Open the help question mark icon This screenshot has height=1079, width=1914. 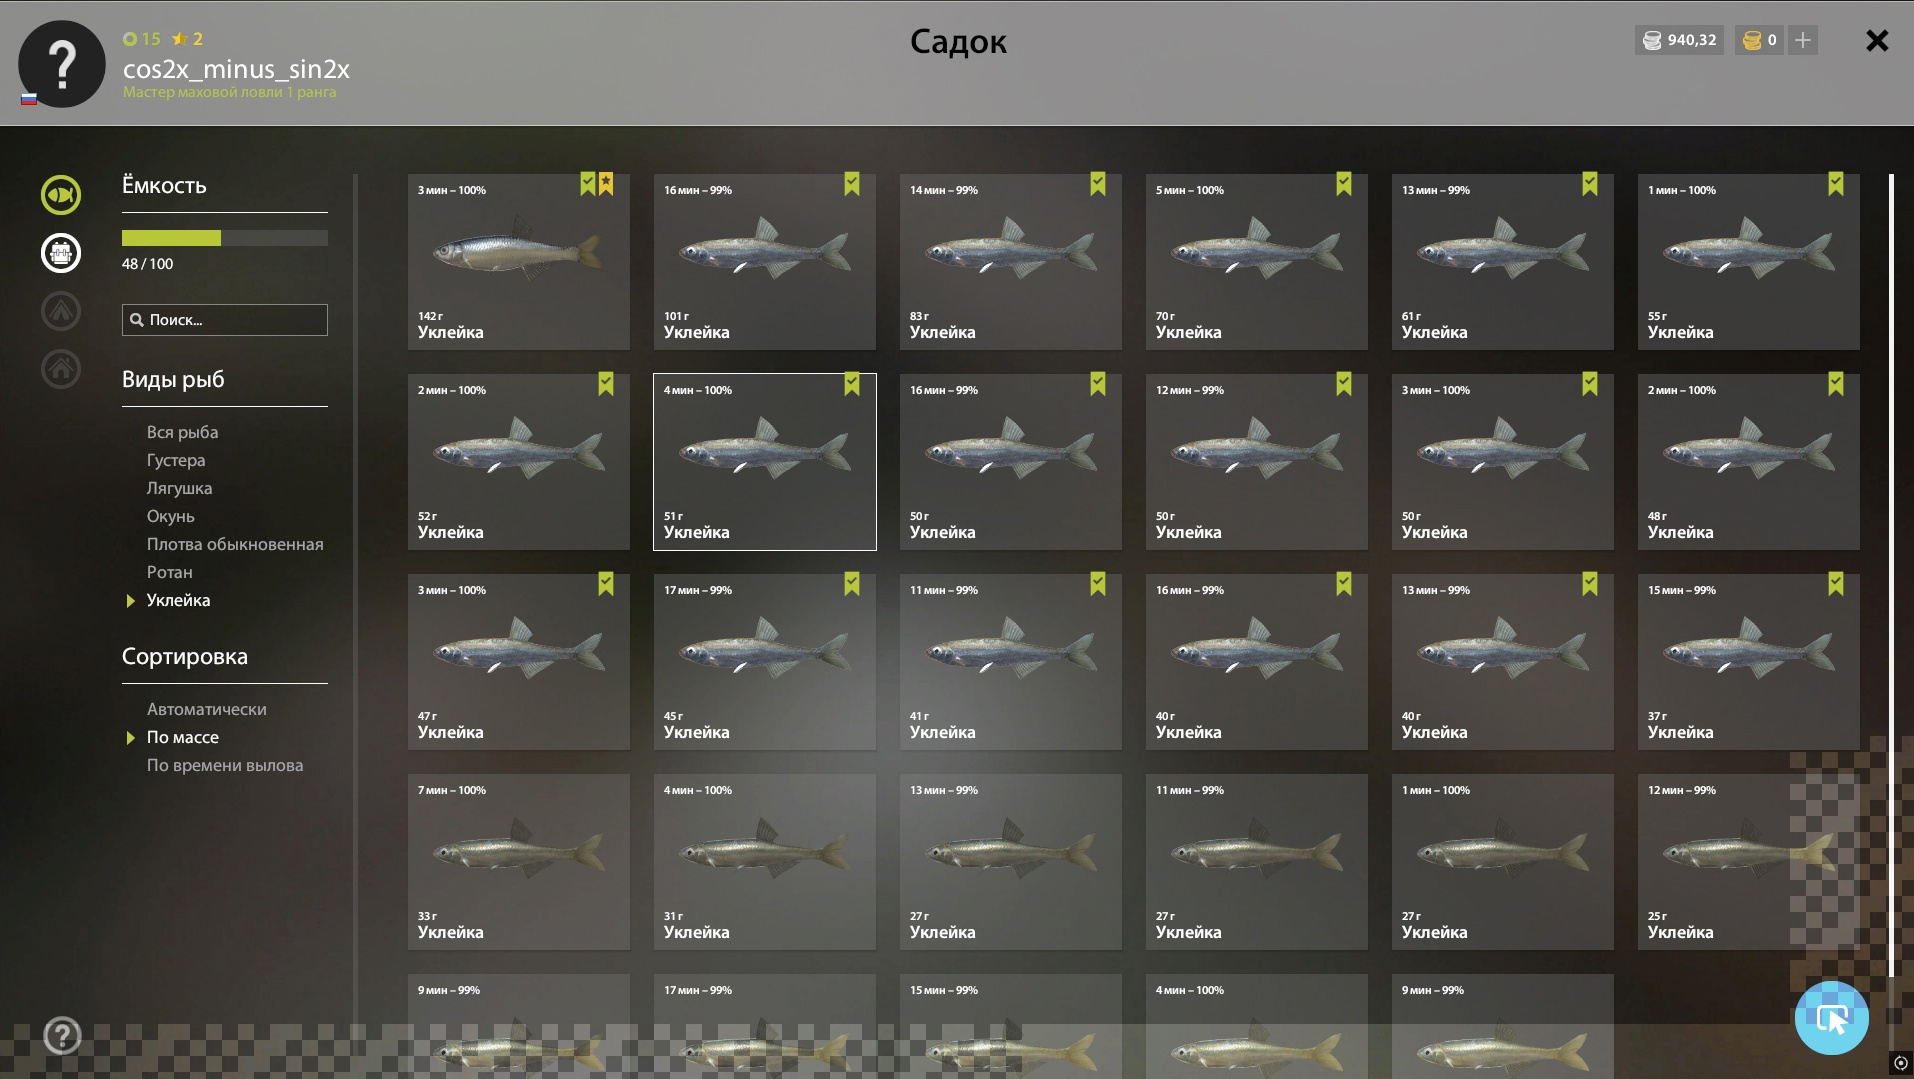(x=62, y=1035)
